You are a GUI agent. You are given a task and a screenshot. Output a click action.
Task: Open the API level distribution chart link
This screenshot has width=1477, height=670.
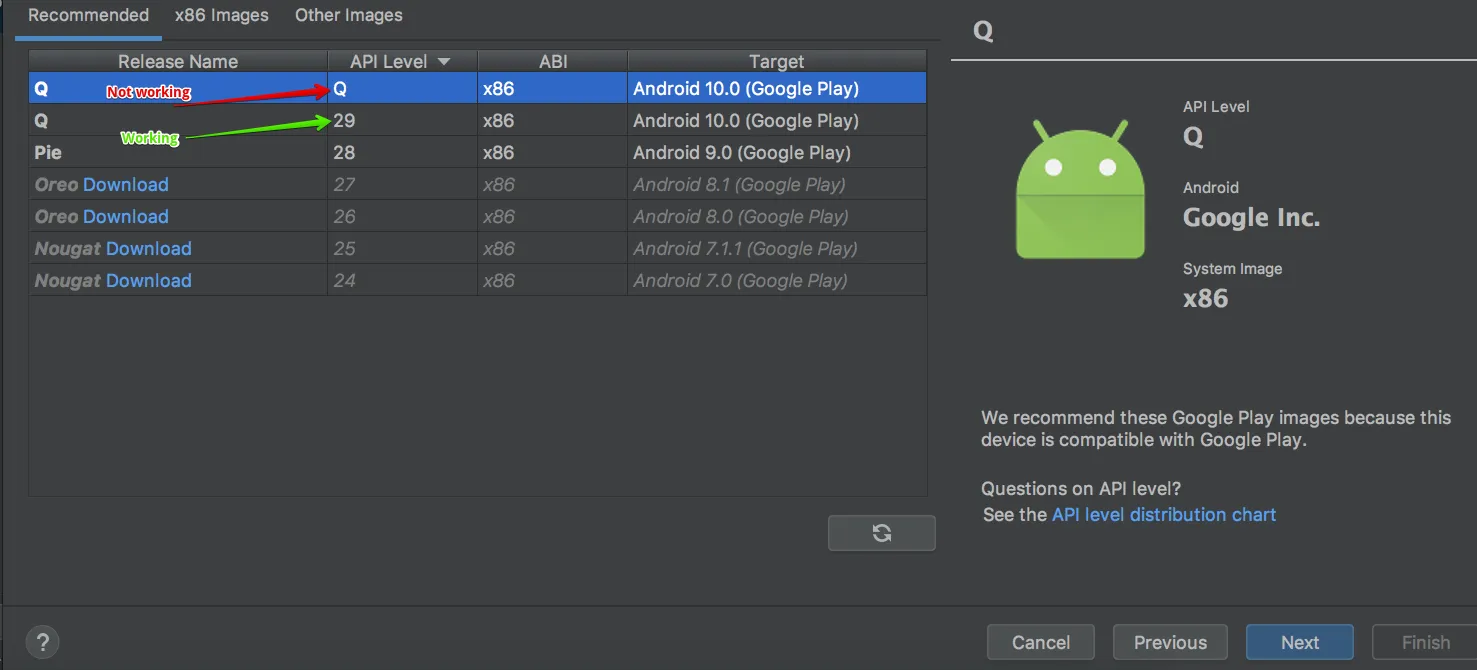coord(1164,515)
